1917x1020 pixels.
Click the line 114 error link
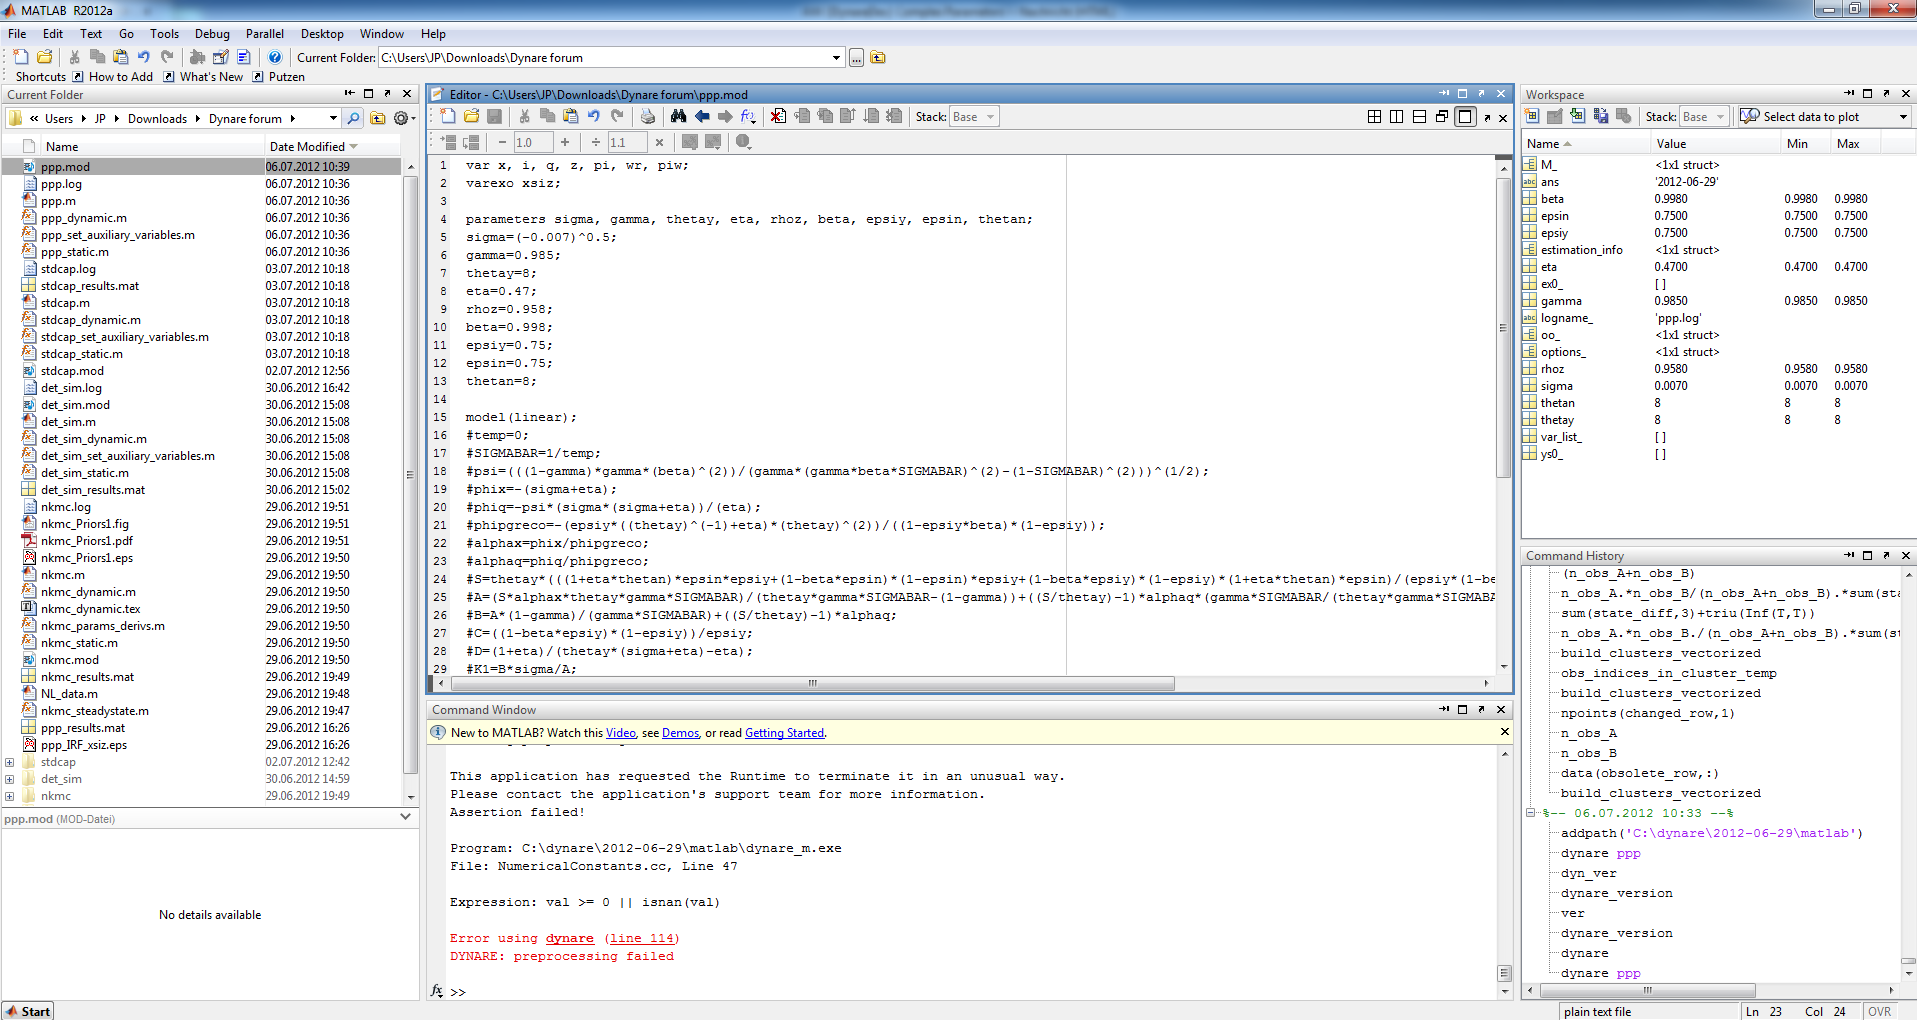pyautogui.click(x=642, y=938)
